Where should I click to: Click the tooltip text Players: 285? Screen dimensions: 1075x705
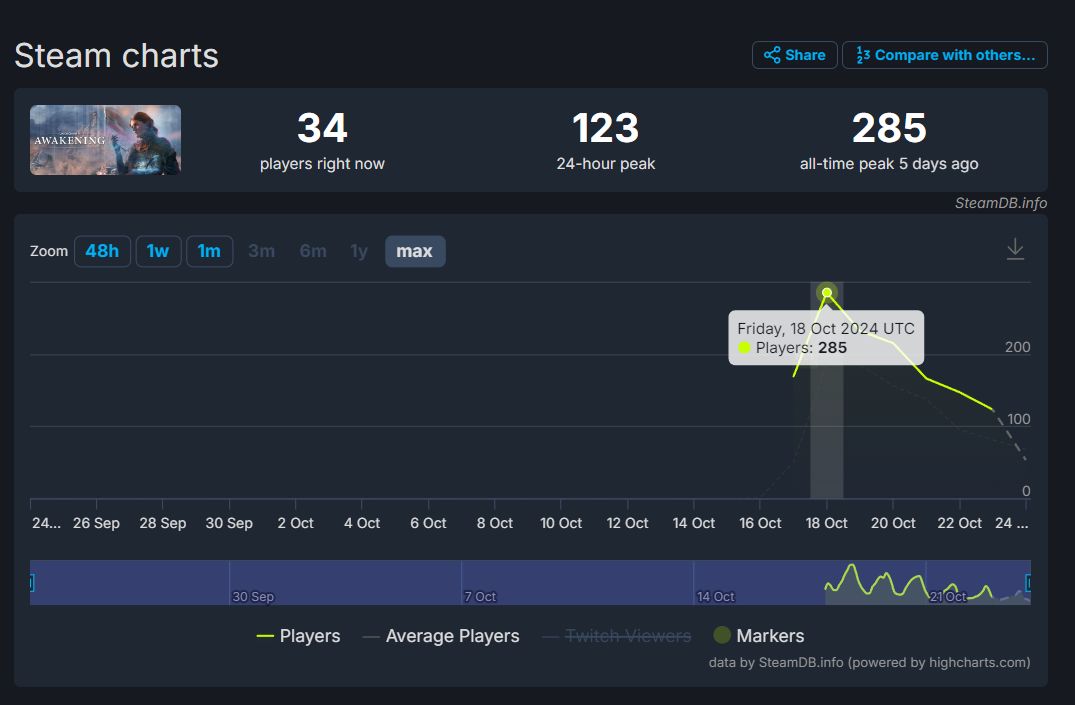tap(801, 348)
